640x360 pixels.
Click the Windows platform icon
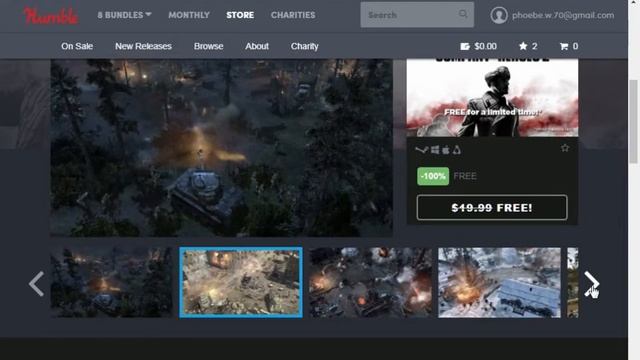pyautogui.click(x=435, y=150)
